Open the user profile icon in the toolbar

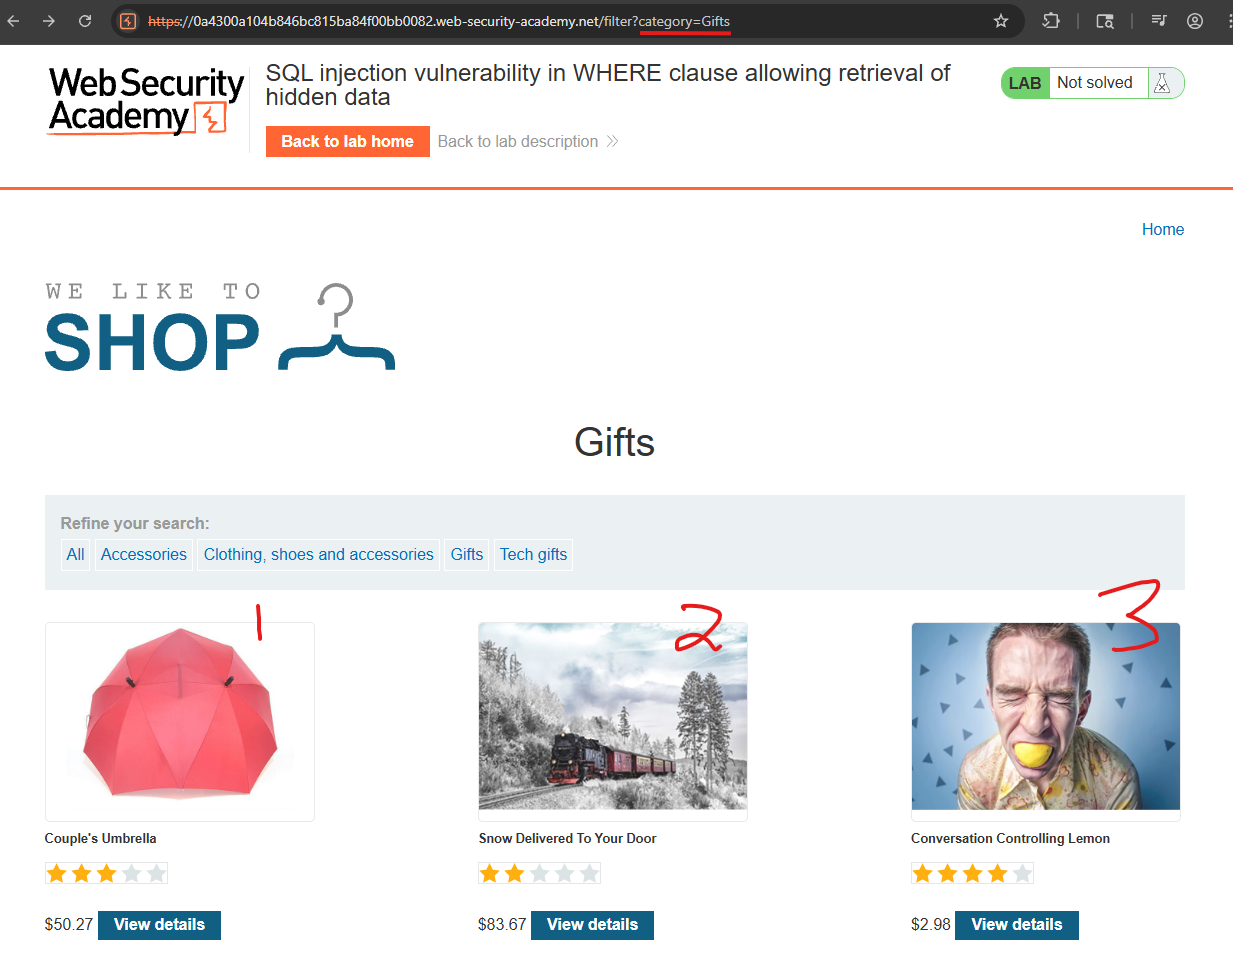1195,21
